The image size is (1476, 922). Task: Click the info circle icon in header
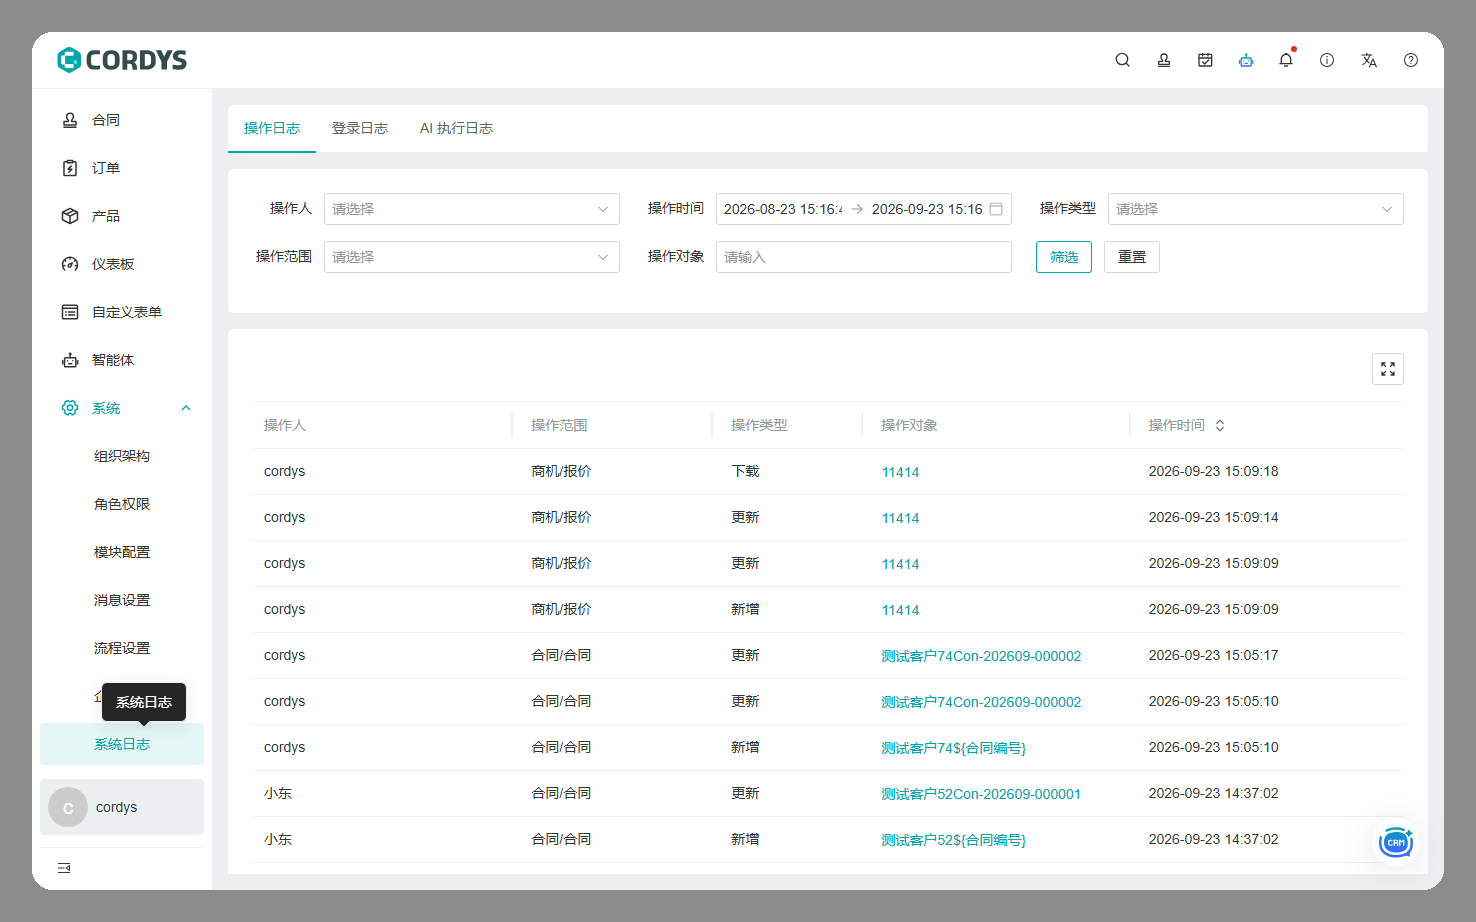(1327, 60)
